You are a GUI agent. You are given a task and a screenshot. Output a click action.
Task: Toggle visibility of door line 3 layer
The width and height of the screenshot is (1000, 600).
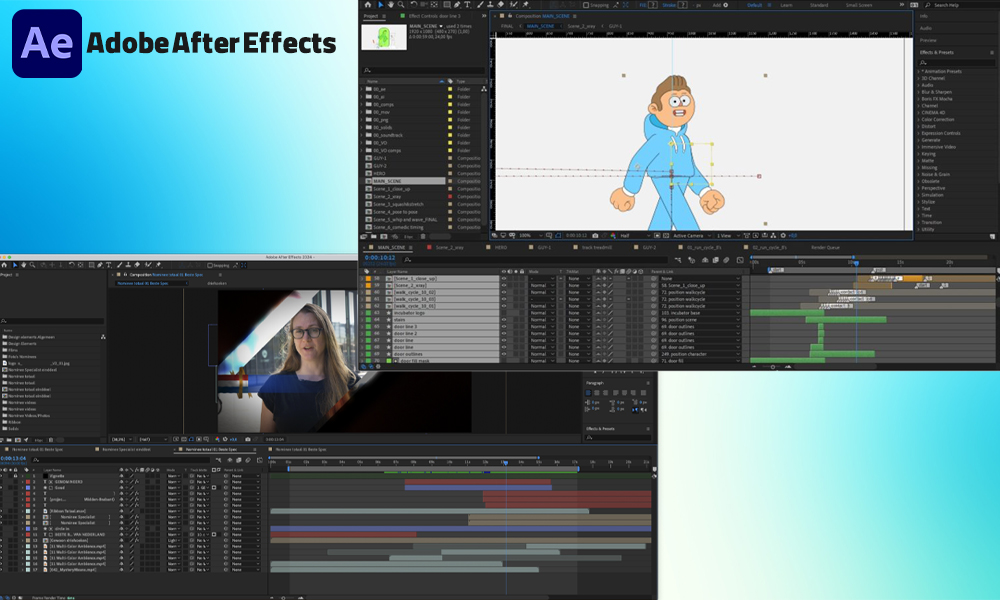(x=504, y=326)
